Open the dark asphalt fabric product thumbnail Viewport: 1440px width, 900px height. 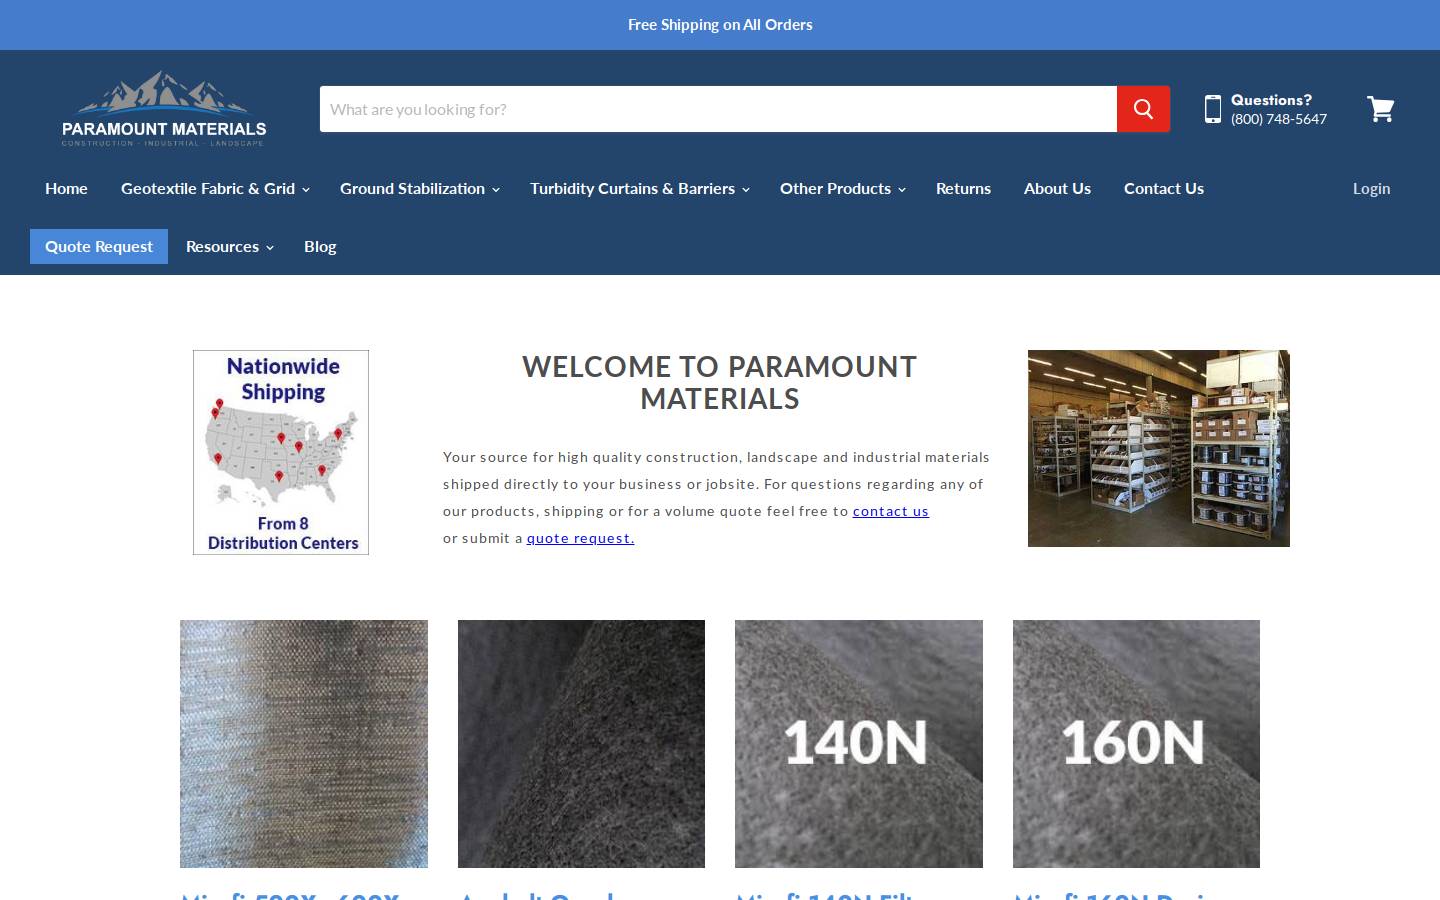click(581, 744)
